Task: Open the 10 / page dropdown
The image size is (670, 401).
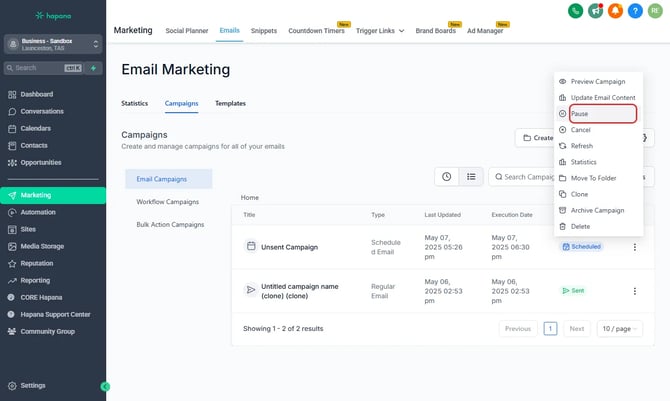Action: (619, 328)
